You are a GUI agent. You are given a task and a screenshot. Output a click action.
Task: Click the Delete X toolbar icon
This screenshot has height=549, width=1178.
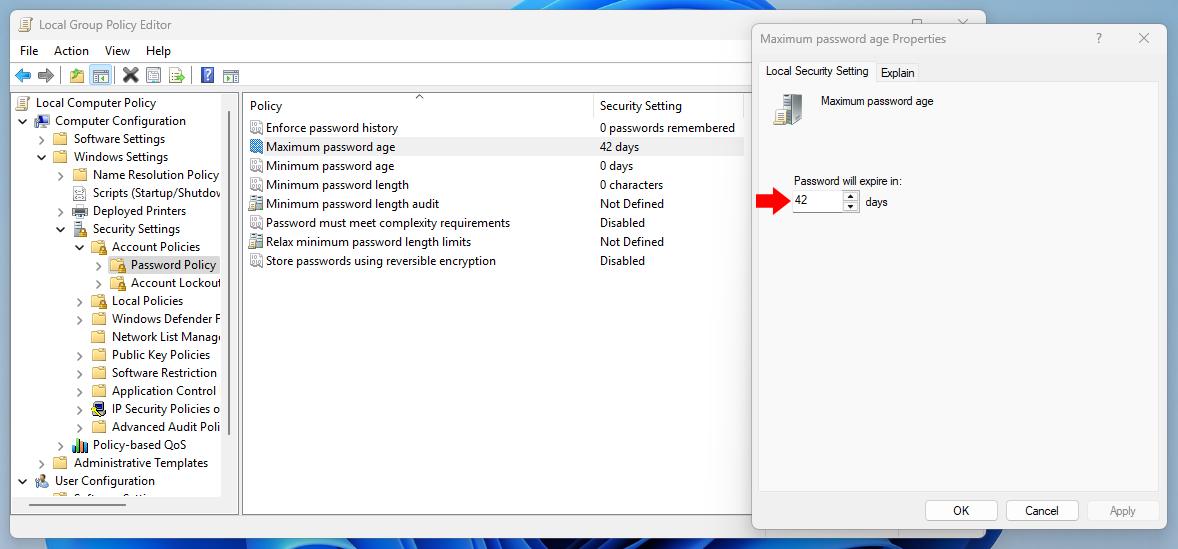pyautogui.click(x=131, y=75)
